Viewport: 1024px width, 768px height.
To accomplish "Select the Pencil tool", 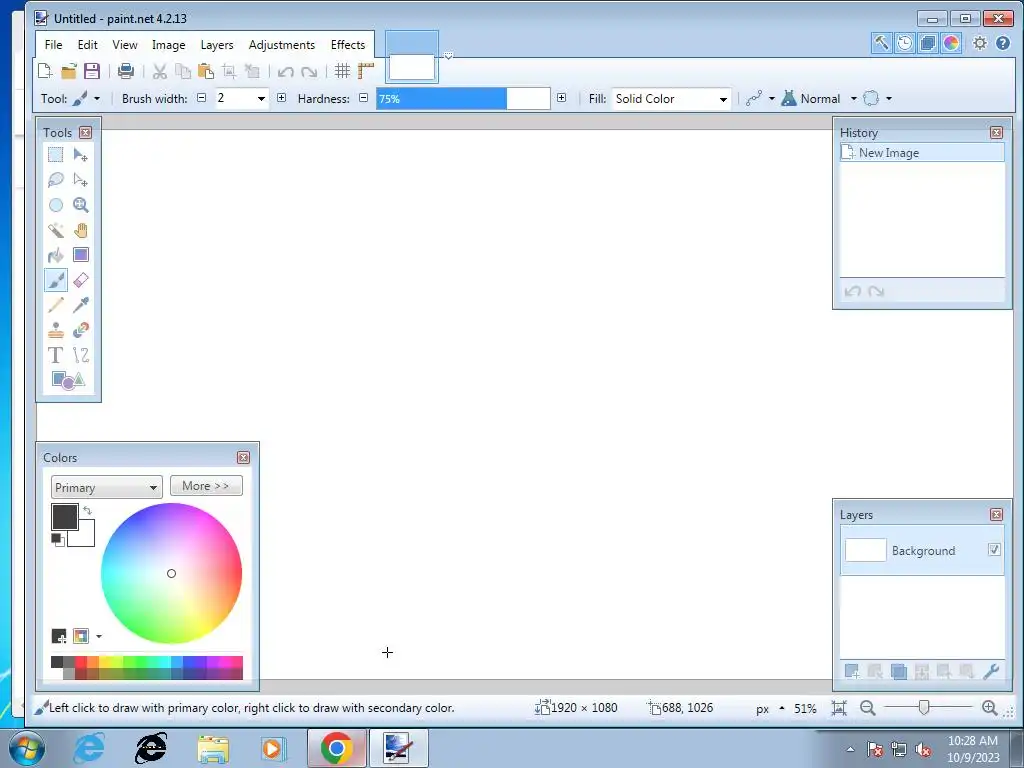I will 56,305.
